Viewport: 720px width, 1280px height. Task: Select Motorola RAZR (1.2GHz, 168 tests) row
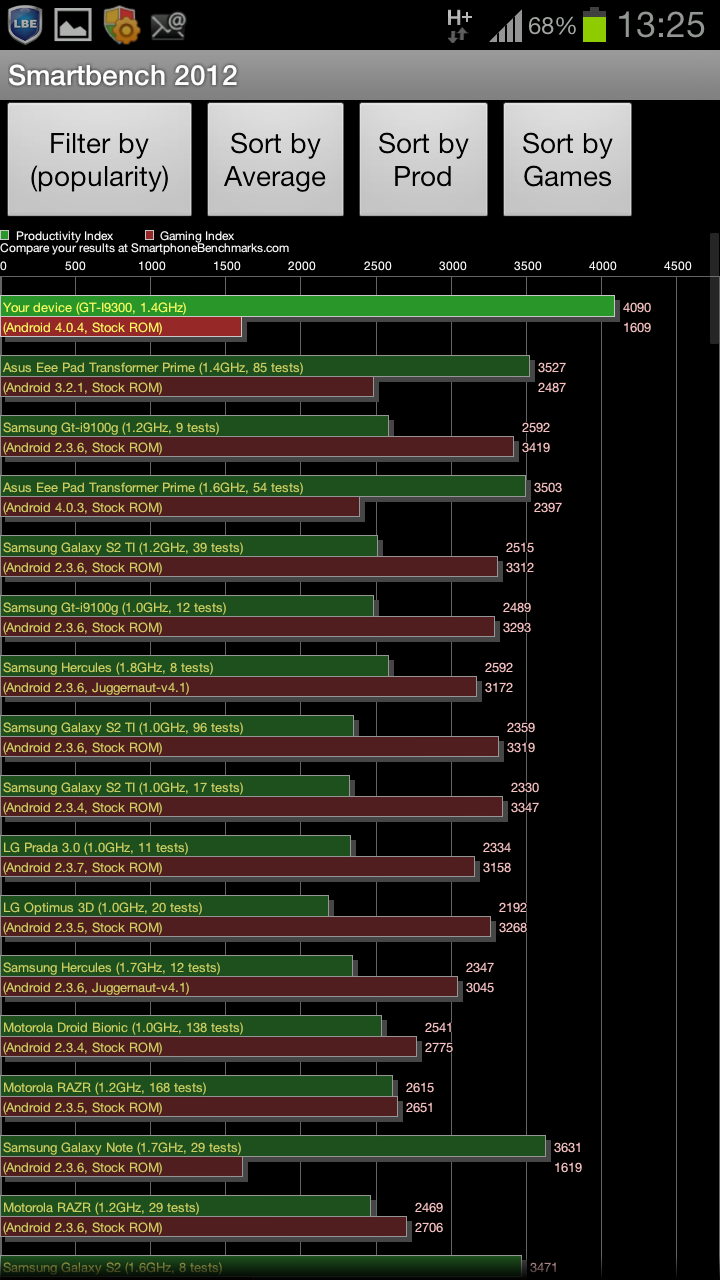coord(196,1087)
